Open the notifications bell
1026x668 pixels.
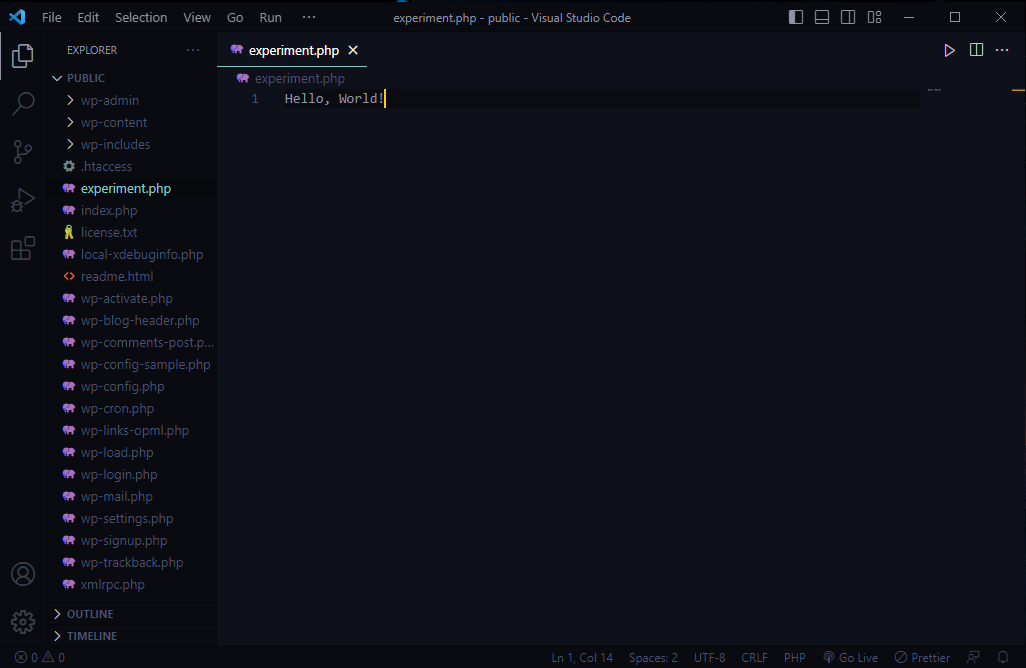pos(1002,658)
